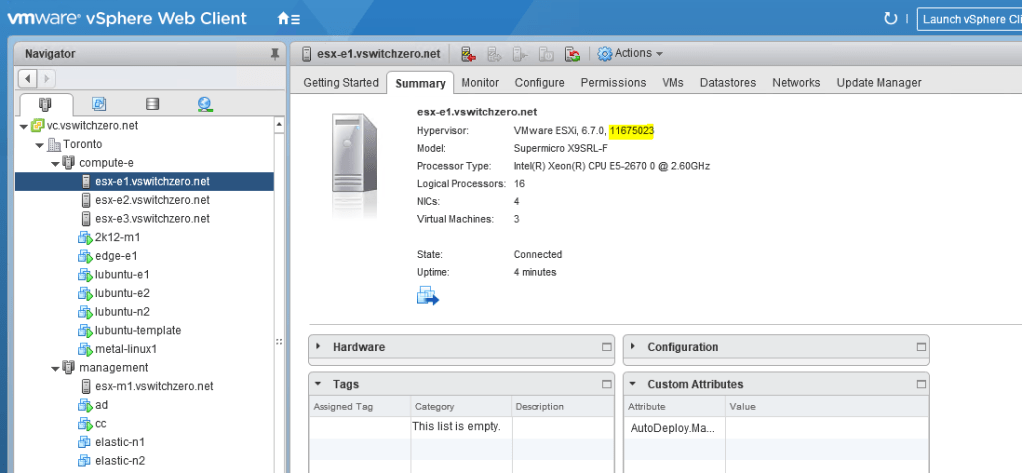Click the VM migrate icon below Uptime
1022x473 pixels.
(x=428, y=295)
